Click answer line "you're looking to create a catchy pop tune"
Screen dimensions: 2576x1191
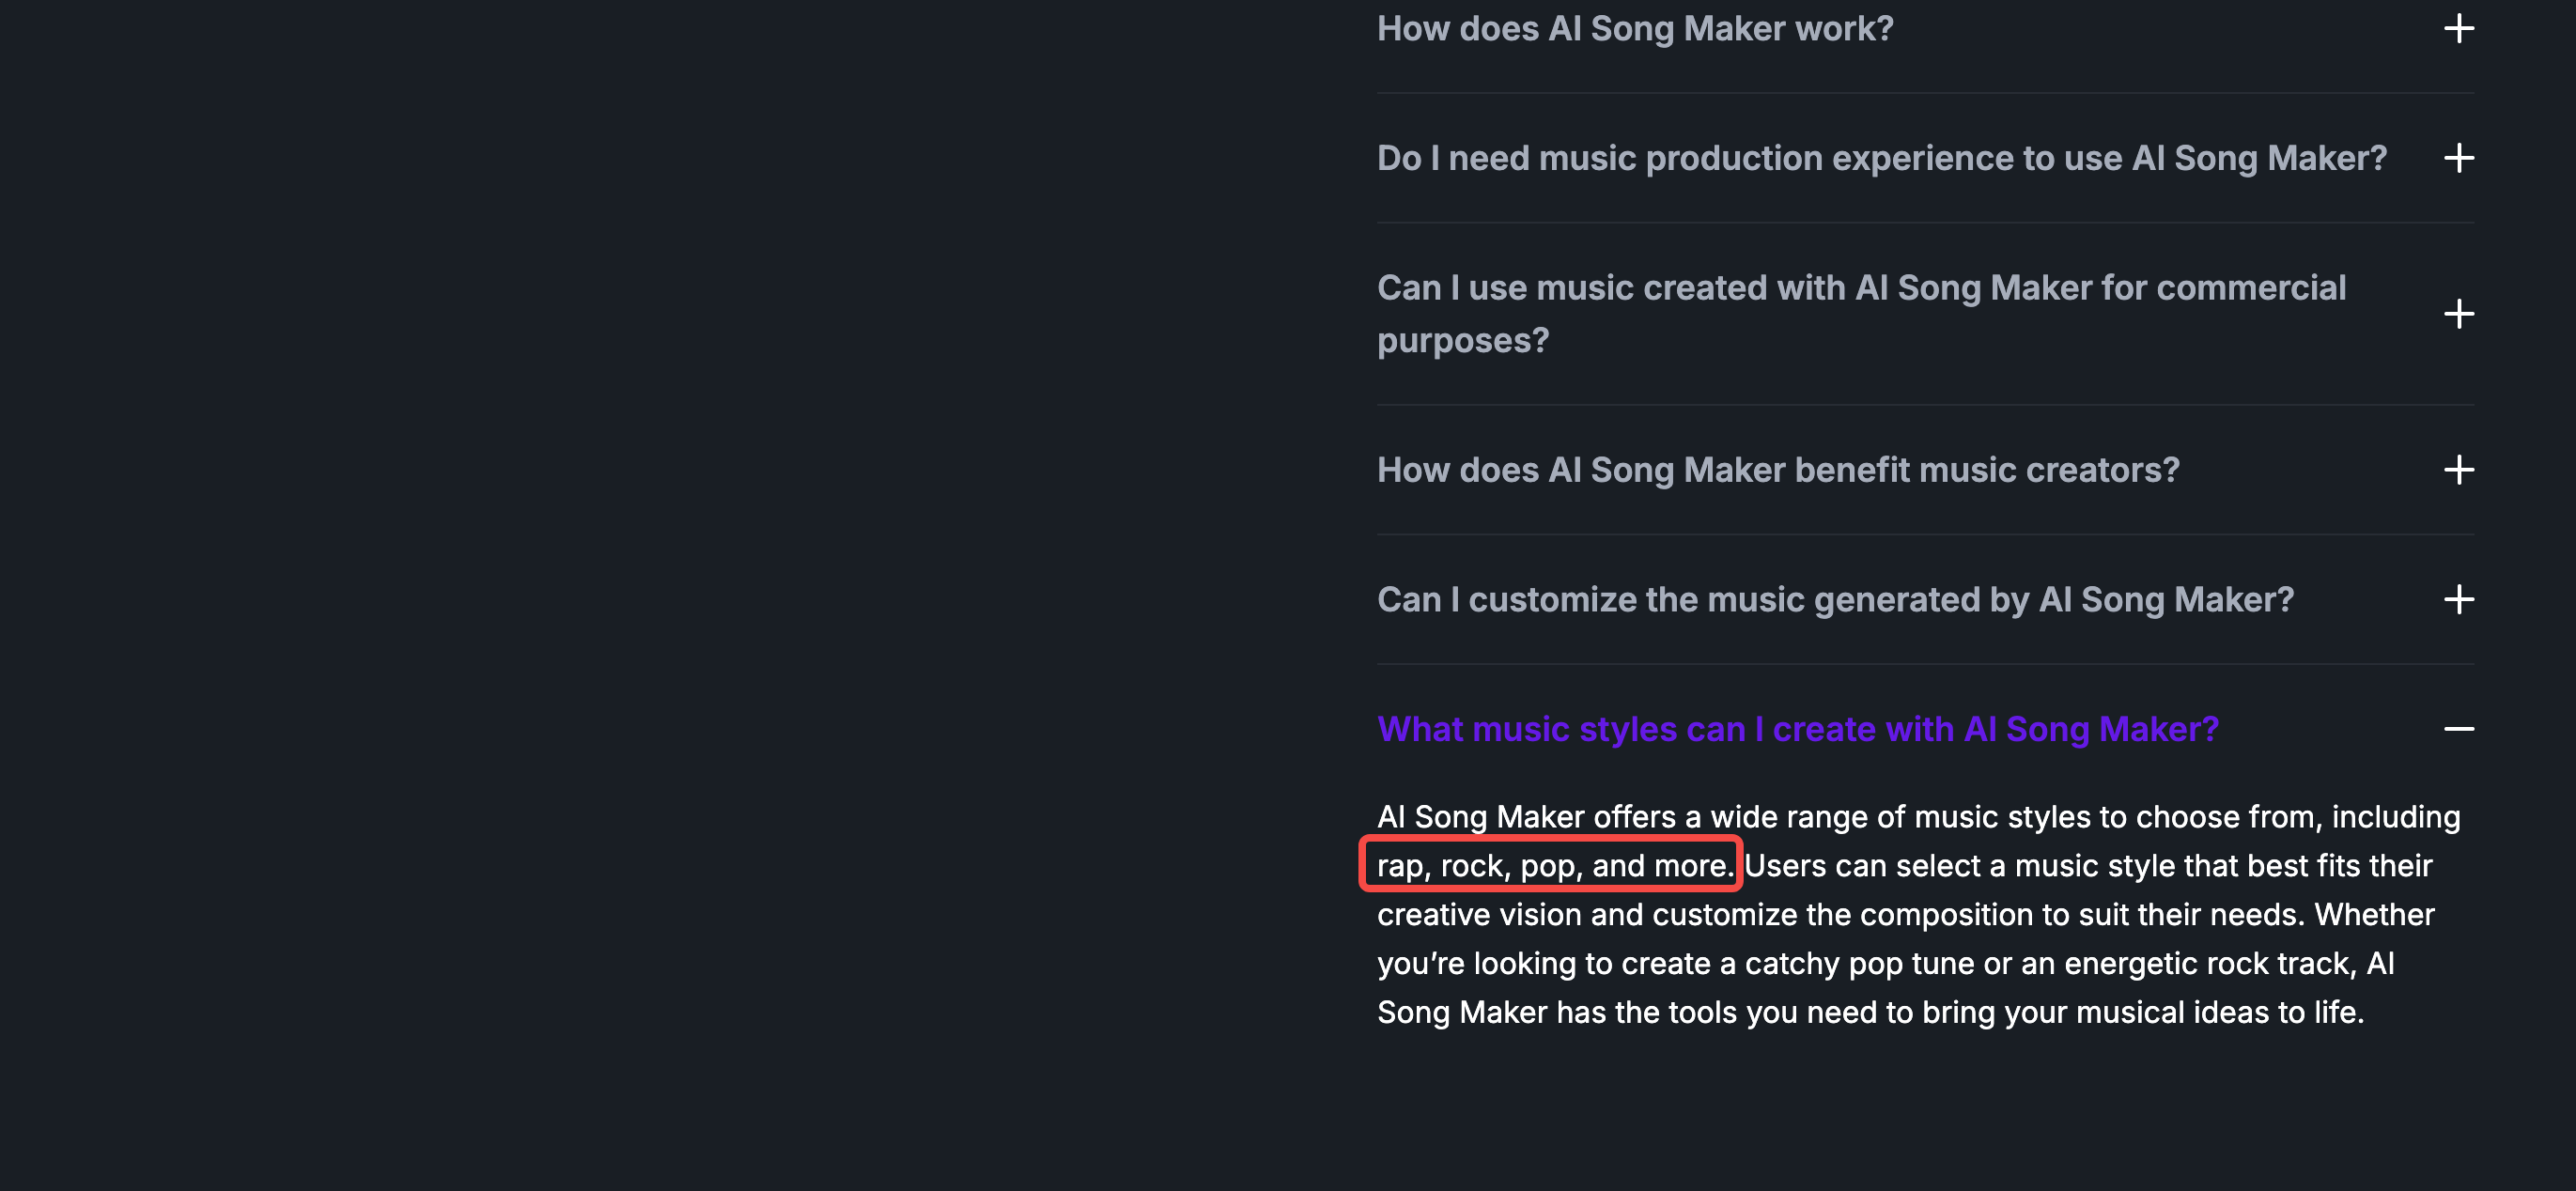click(1885, 964)
